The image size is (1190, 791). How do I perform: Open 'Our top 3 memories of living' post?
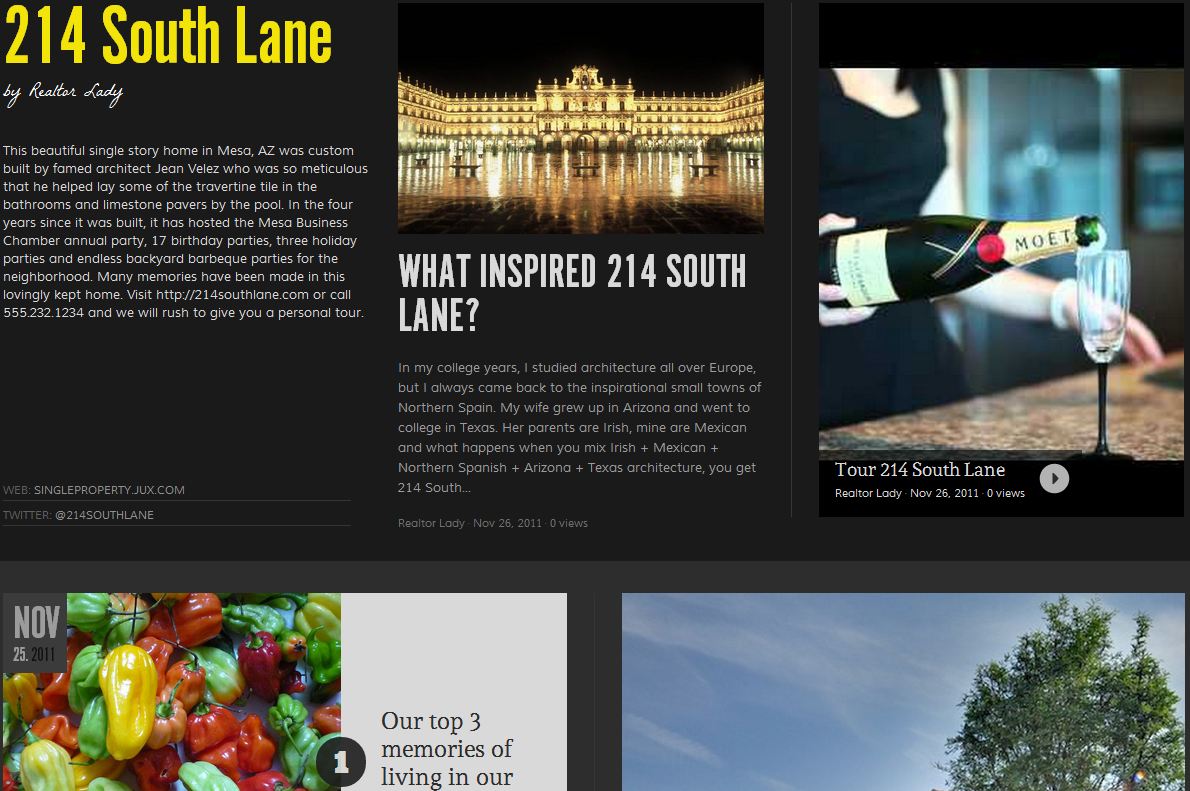pos(447,748)
